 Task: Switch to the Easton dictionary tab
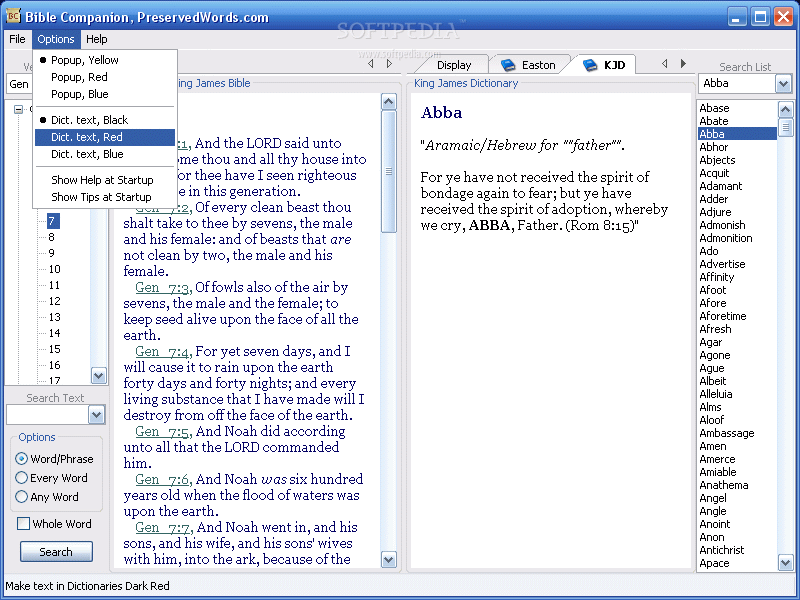529,65
